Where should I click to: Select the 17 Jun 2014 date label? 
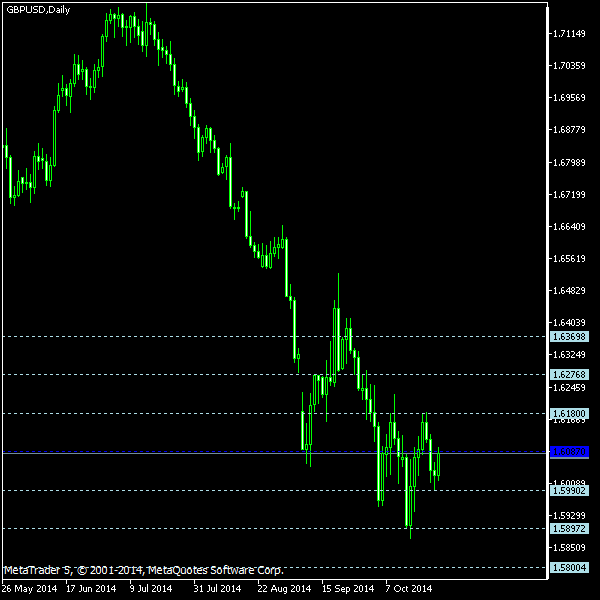pos(91,589)
